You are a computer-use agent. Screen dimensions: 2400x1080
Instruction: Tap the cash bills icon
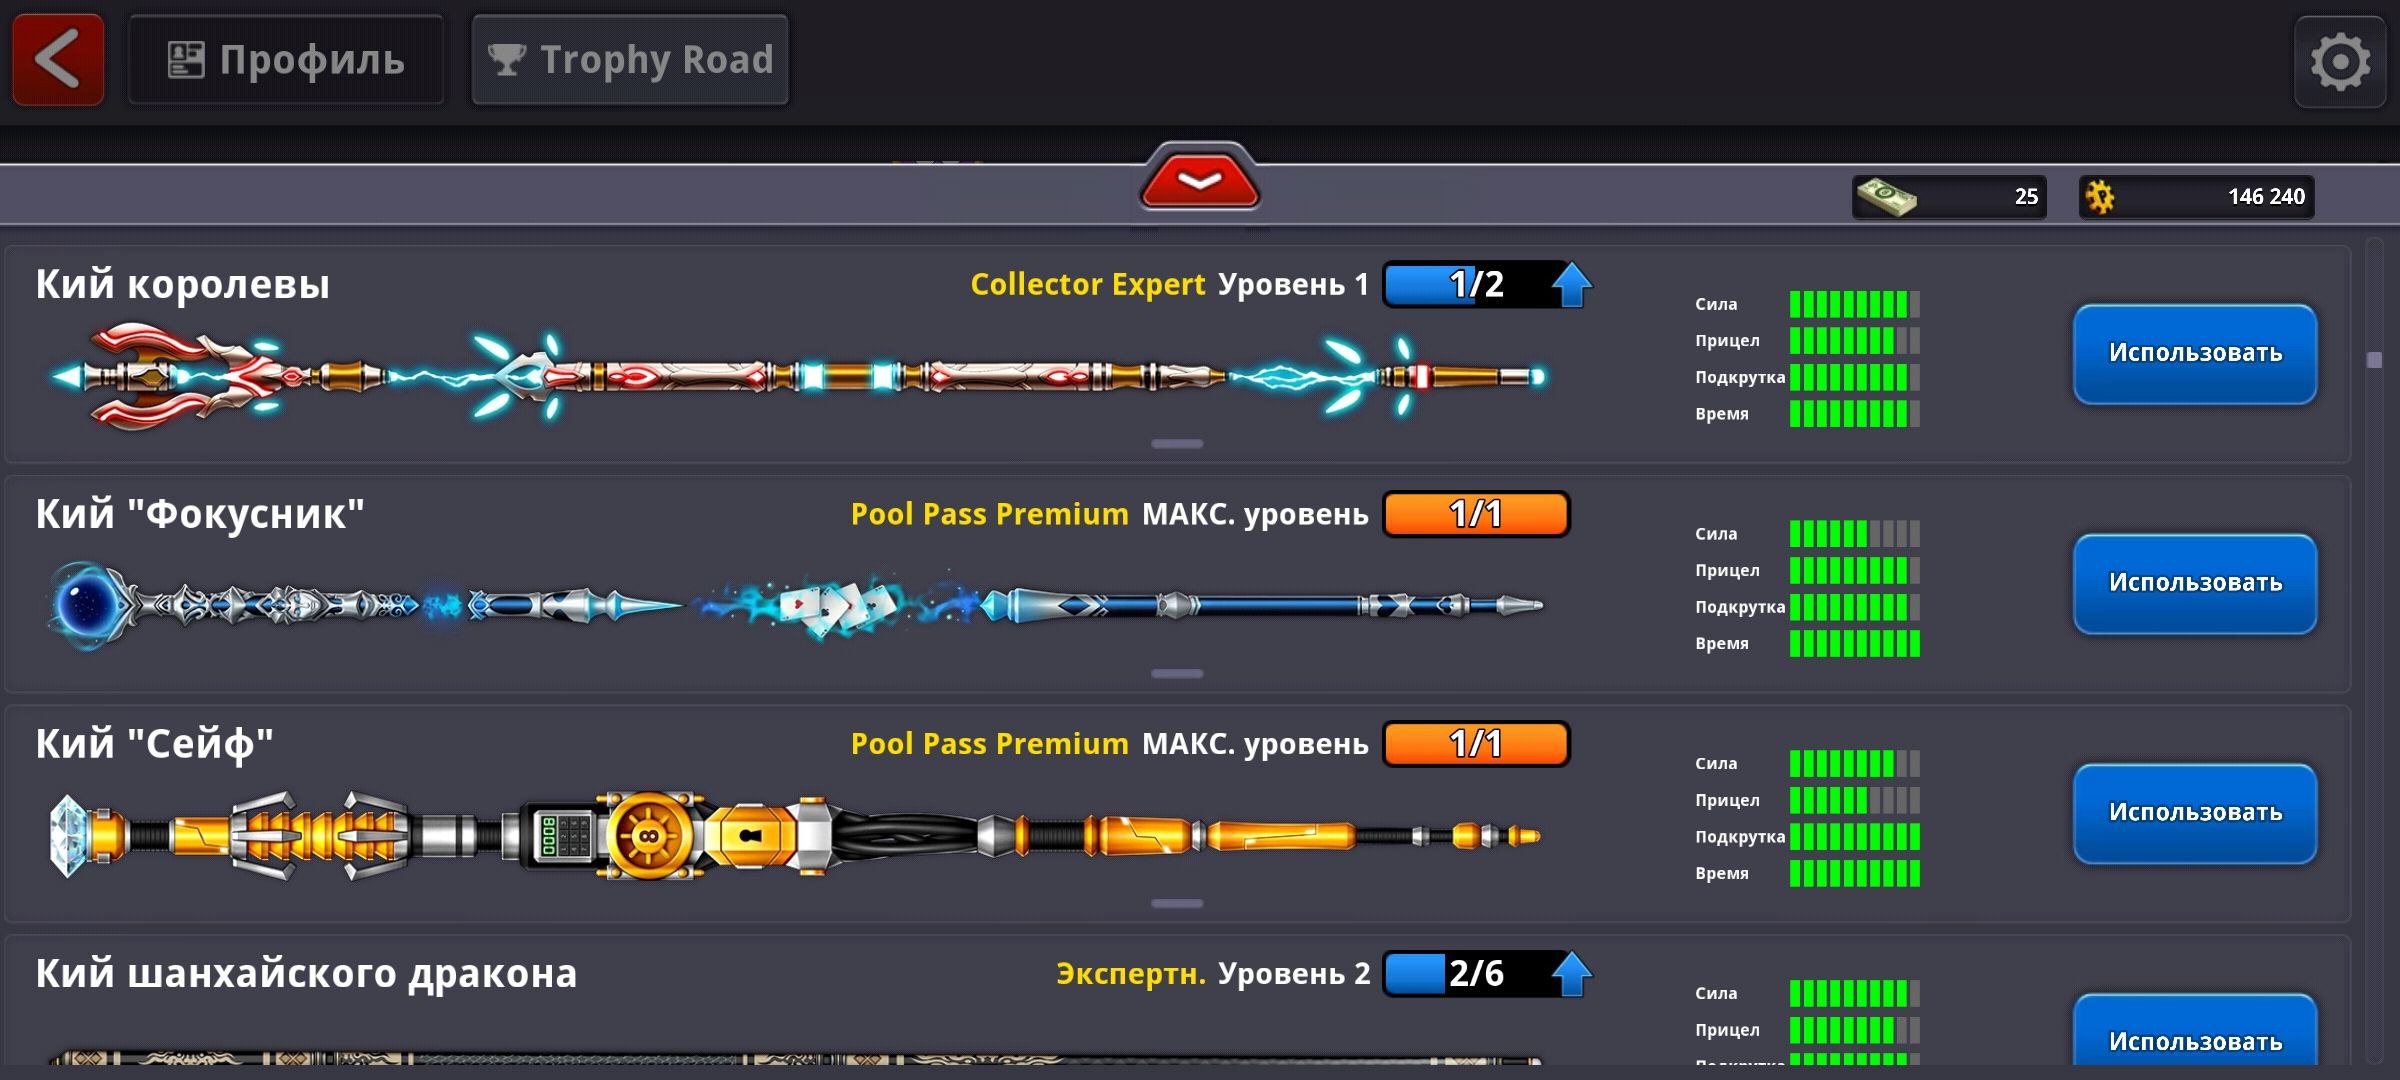(x=1886, y=196)
